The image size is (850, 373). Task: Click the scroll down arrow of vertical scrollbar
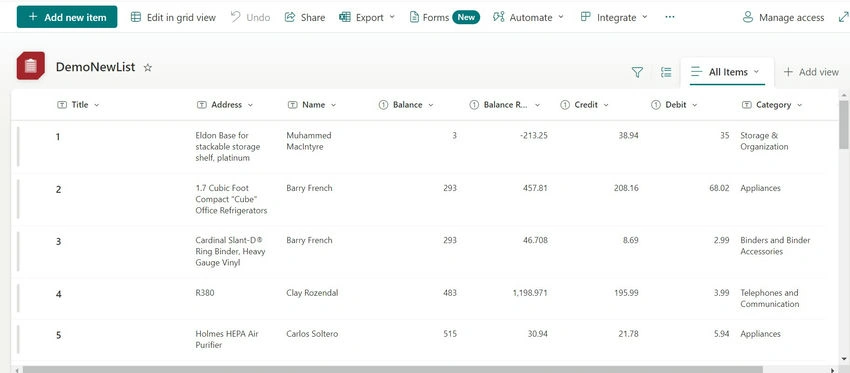coord(844,358)
